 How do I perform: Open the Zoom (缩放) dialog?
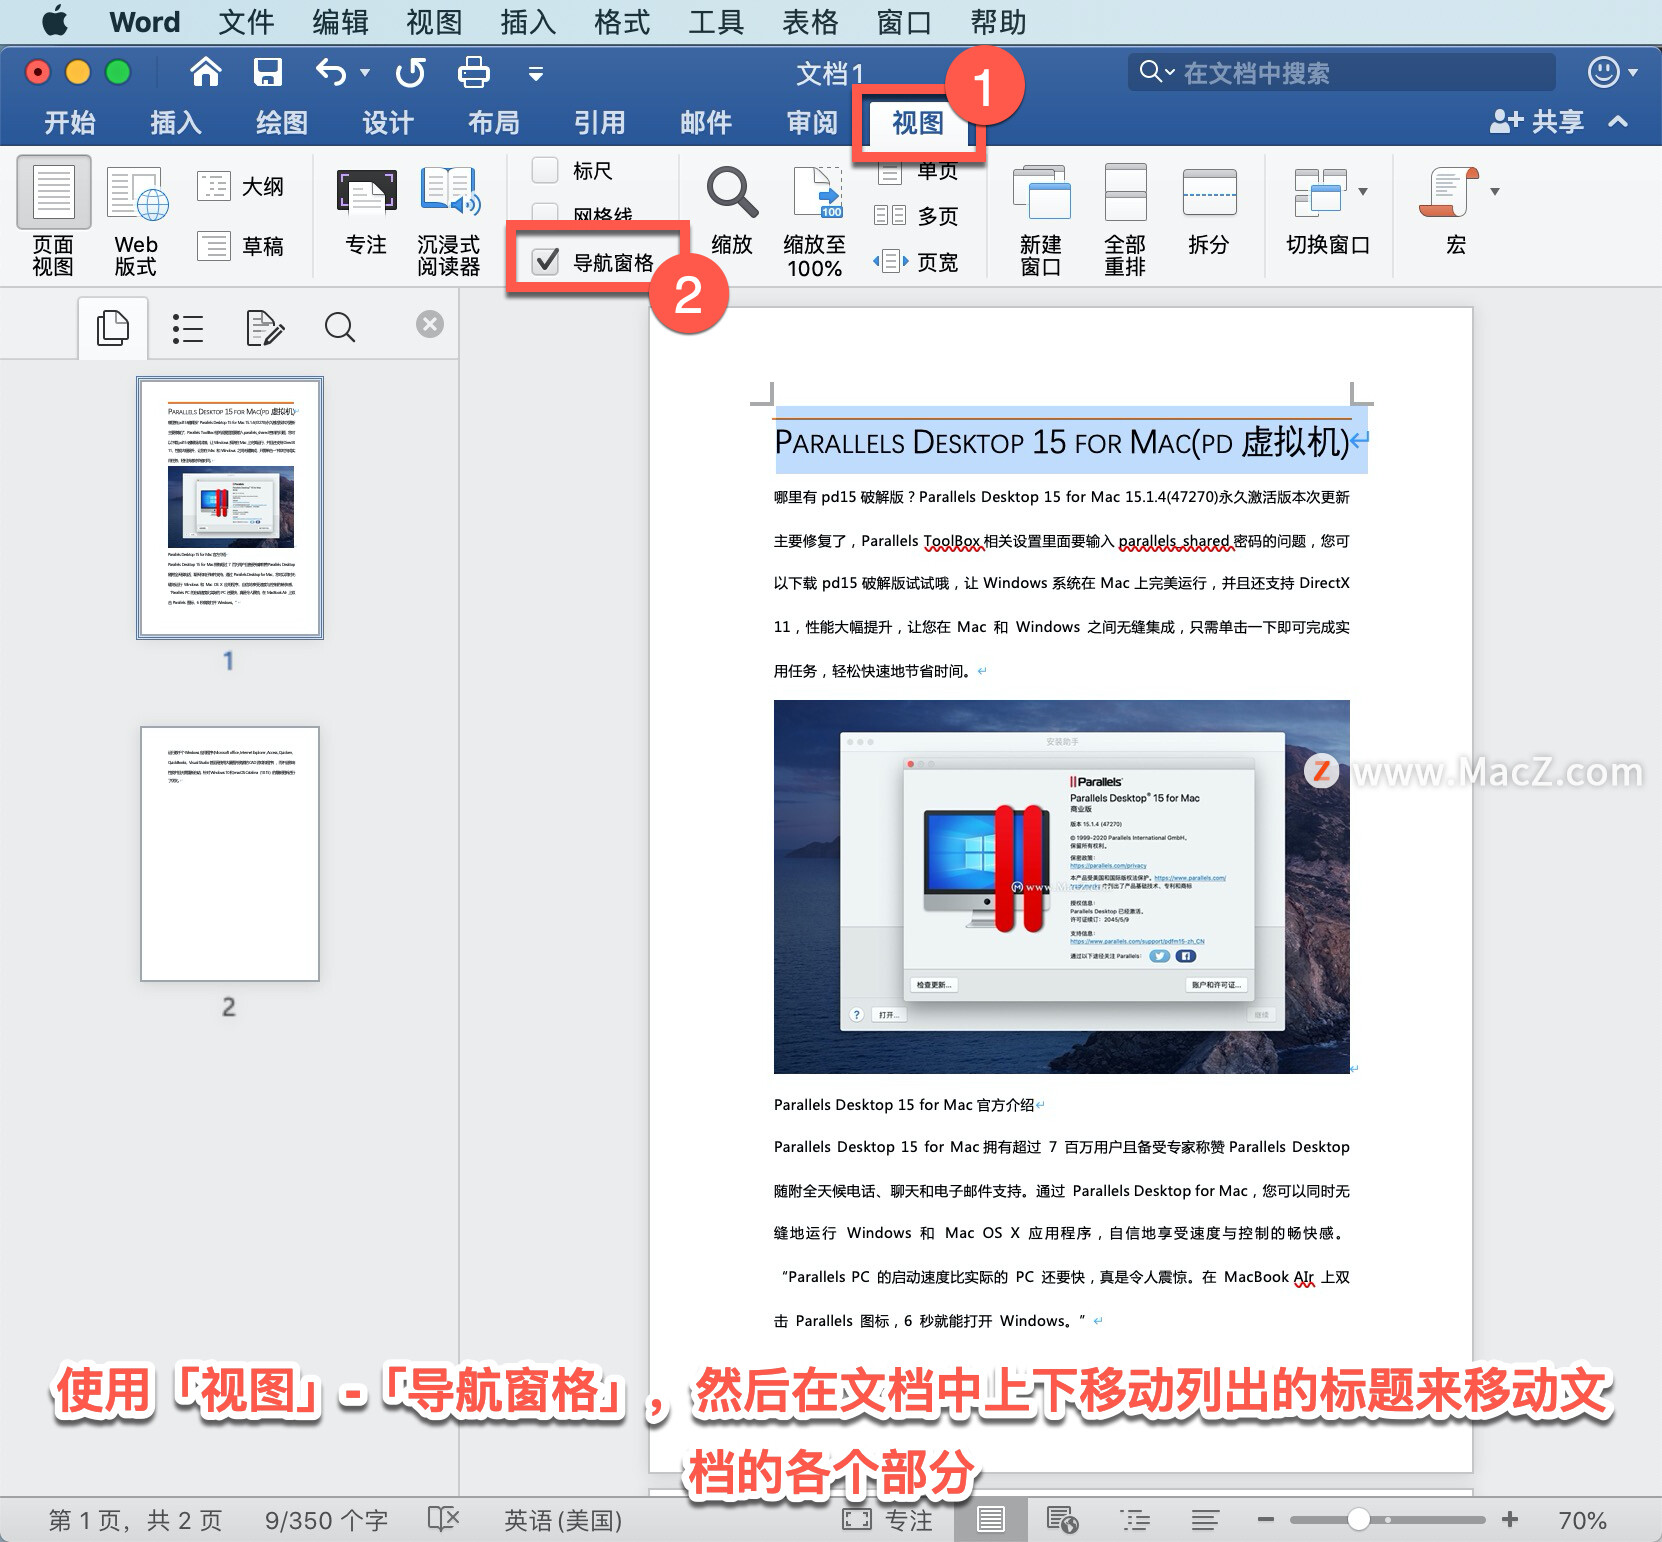(732, 212)
